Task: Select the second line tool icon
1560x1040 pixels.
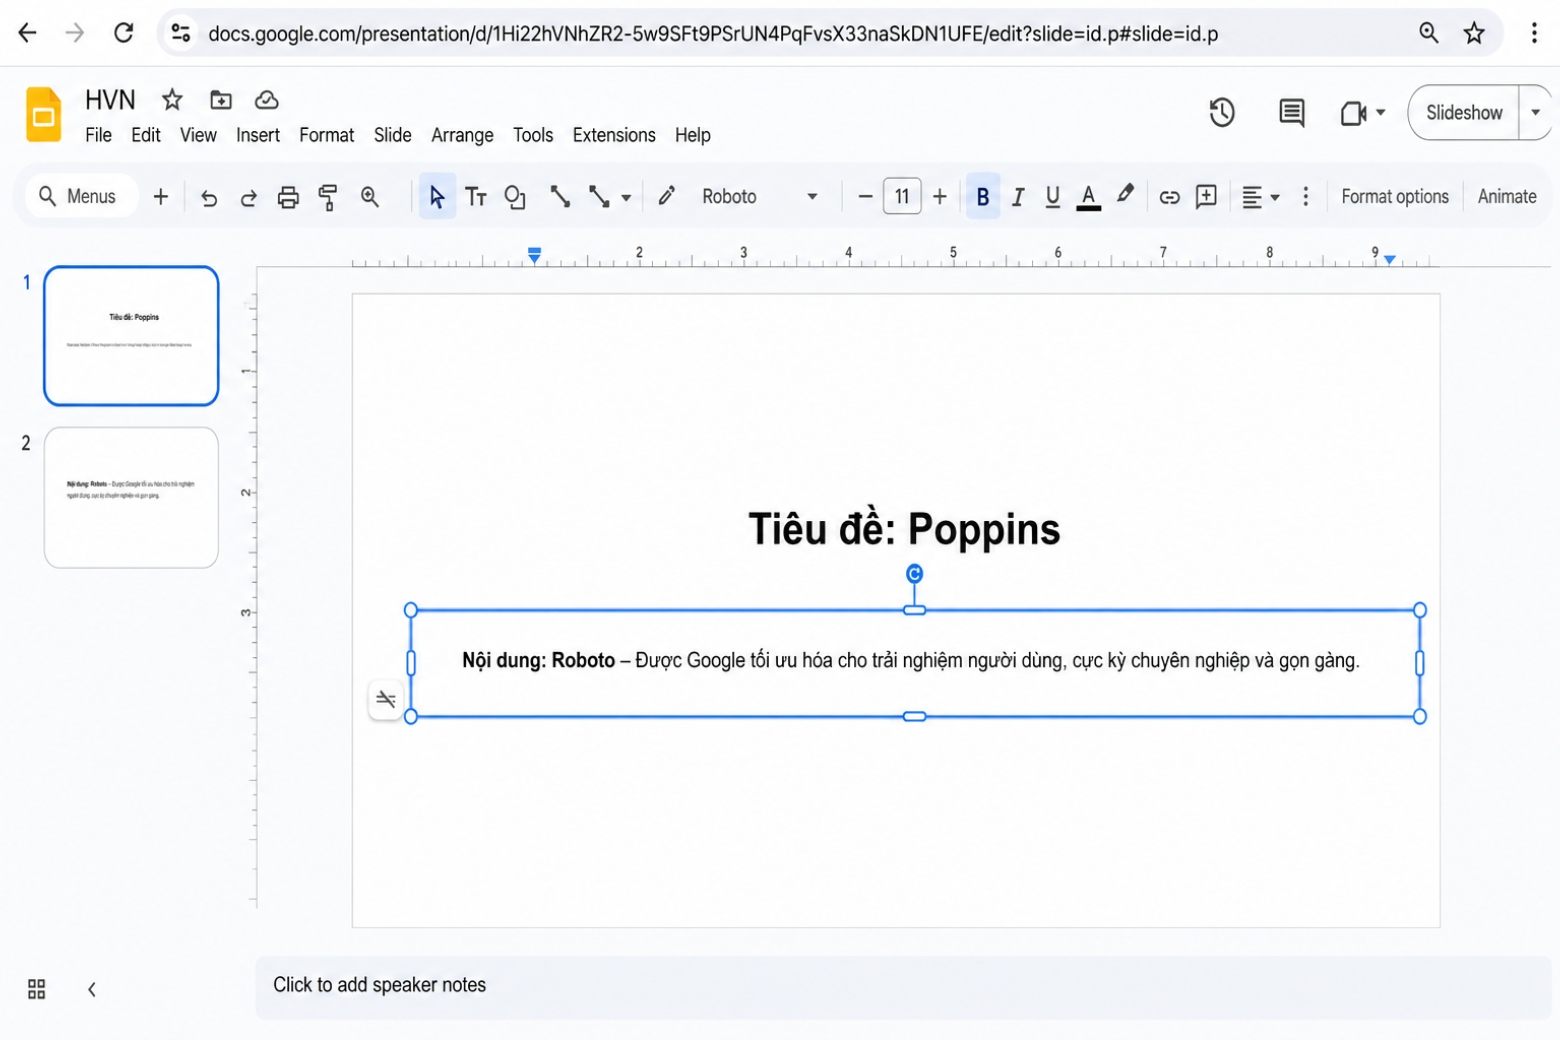Action: pos(599,197)
